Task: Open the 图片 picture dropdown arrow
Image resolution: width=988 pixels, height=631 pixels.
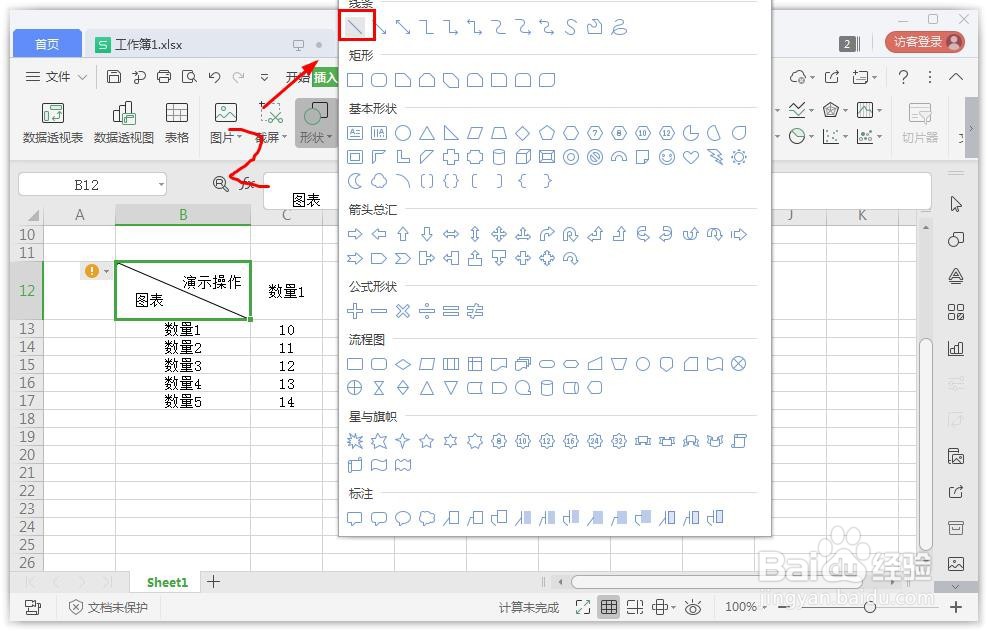Action: click(240, 136)
